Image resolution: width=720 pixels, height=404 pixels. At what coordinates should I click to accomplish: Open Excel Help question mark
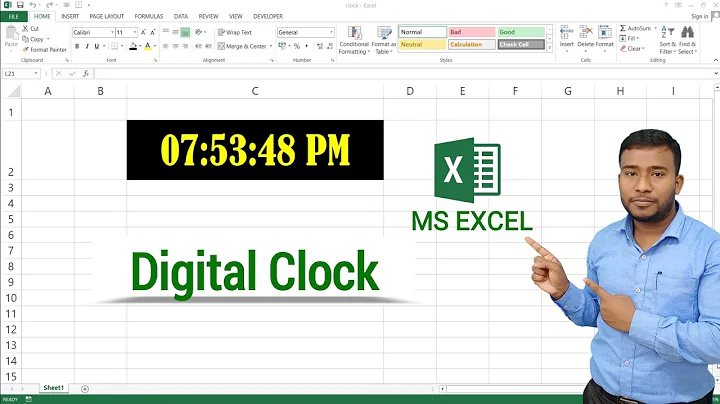(x=666, y=5)
